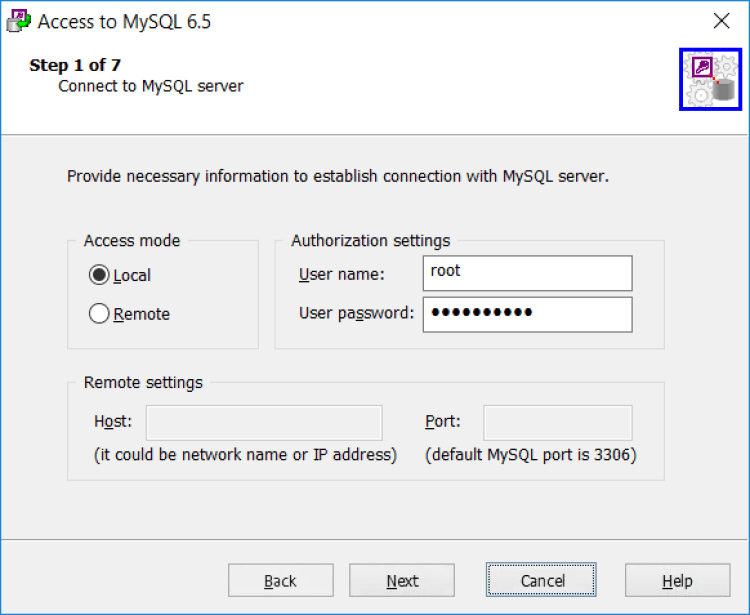This screenshot has height=615, width=750.
Task: Focus the User name input field
Action: [x=527, y=272]
